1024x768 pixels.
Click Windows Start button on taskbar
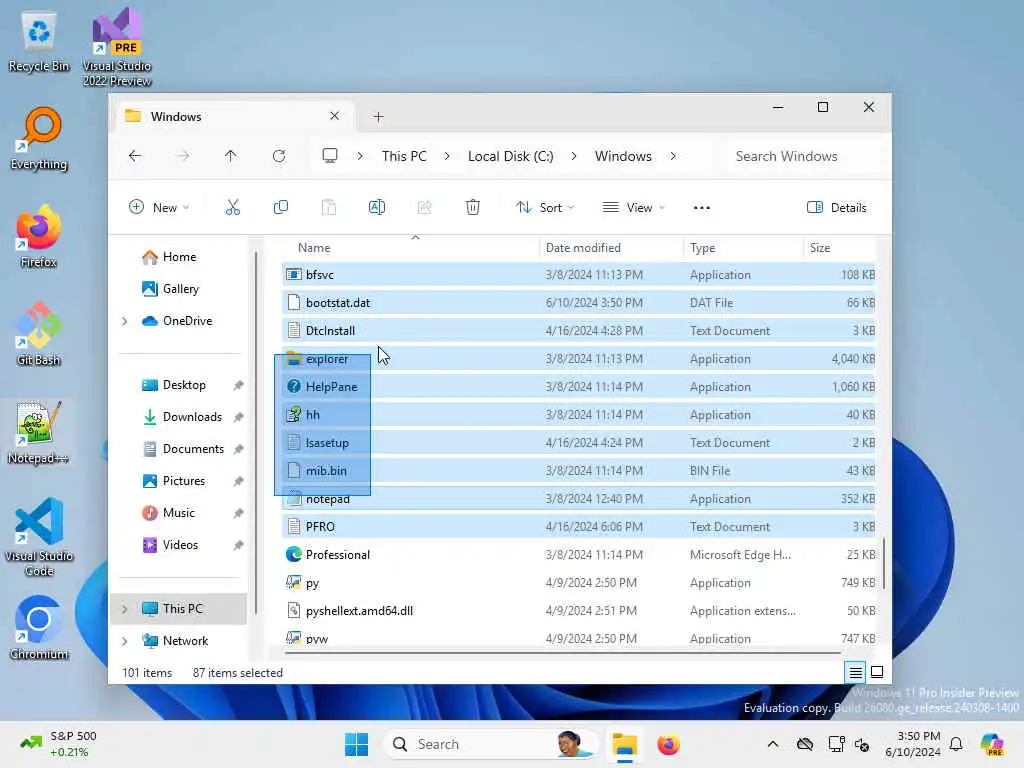click(x=357, y=744)
